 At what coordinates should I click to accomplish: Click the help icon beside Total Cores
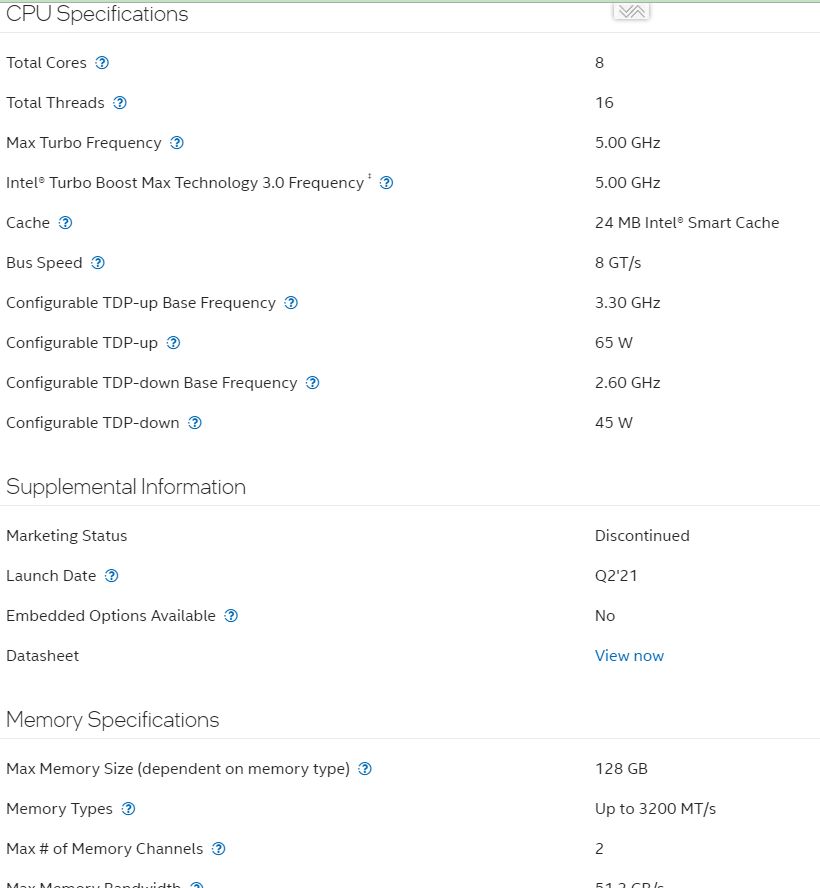(x=101, y=63)
